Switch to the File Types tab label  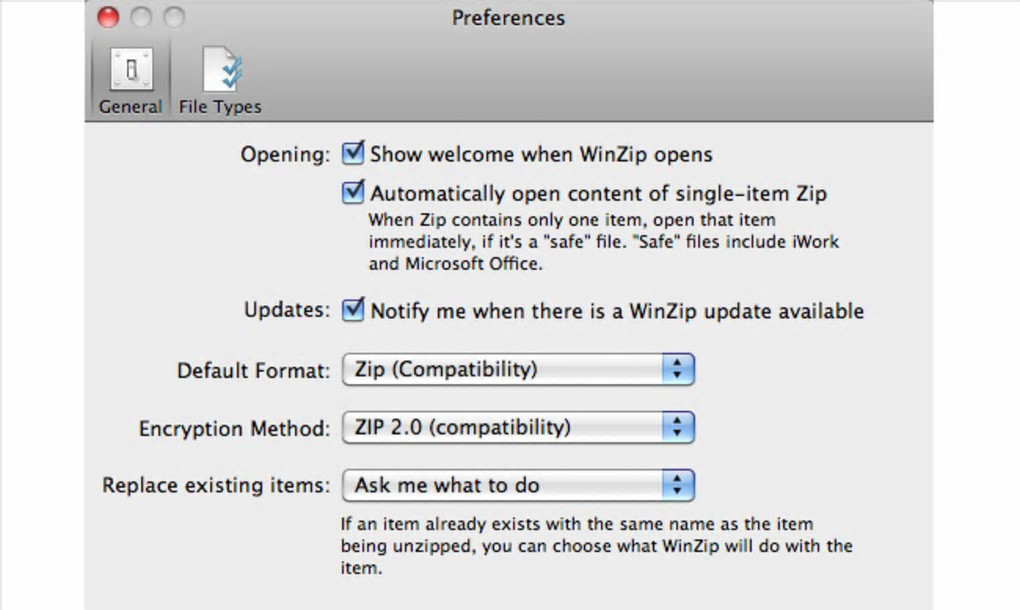220,107
